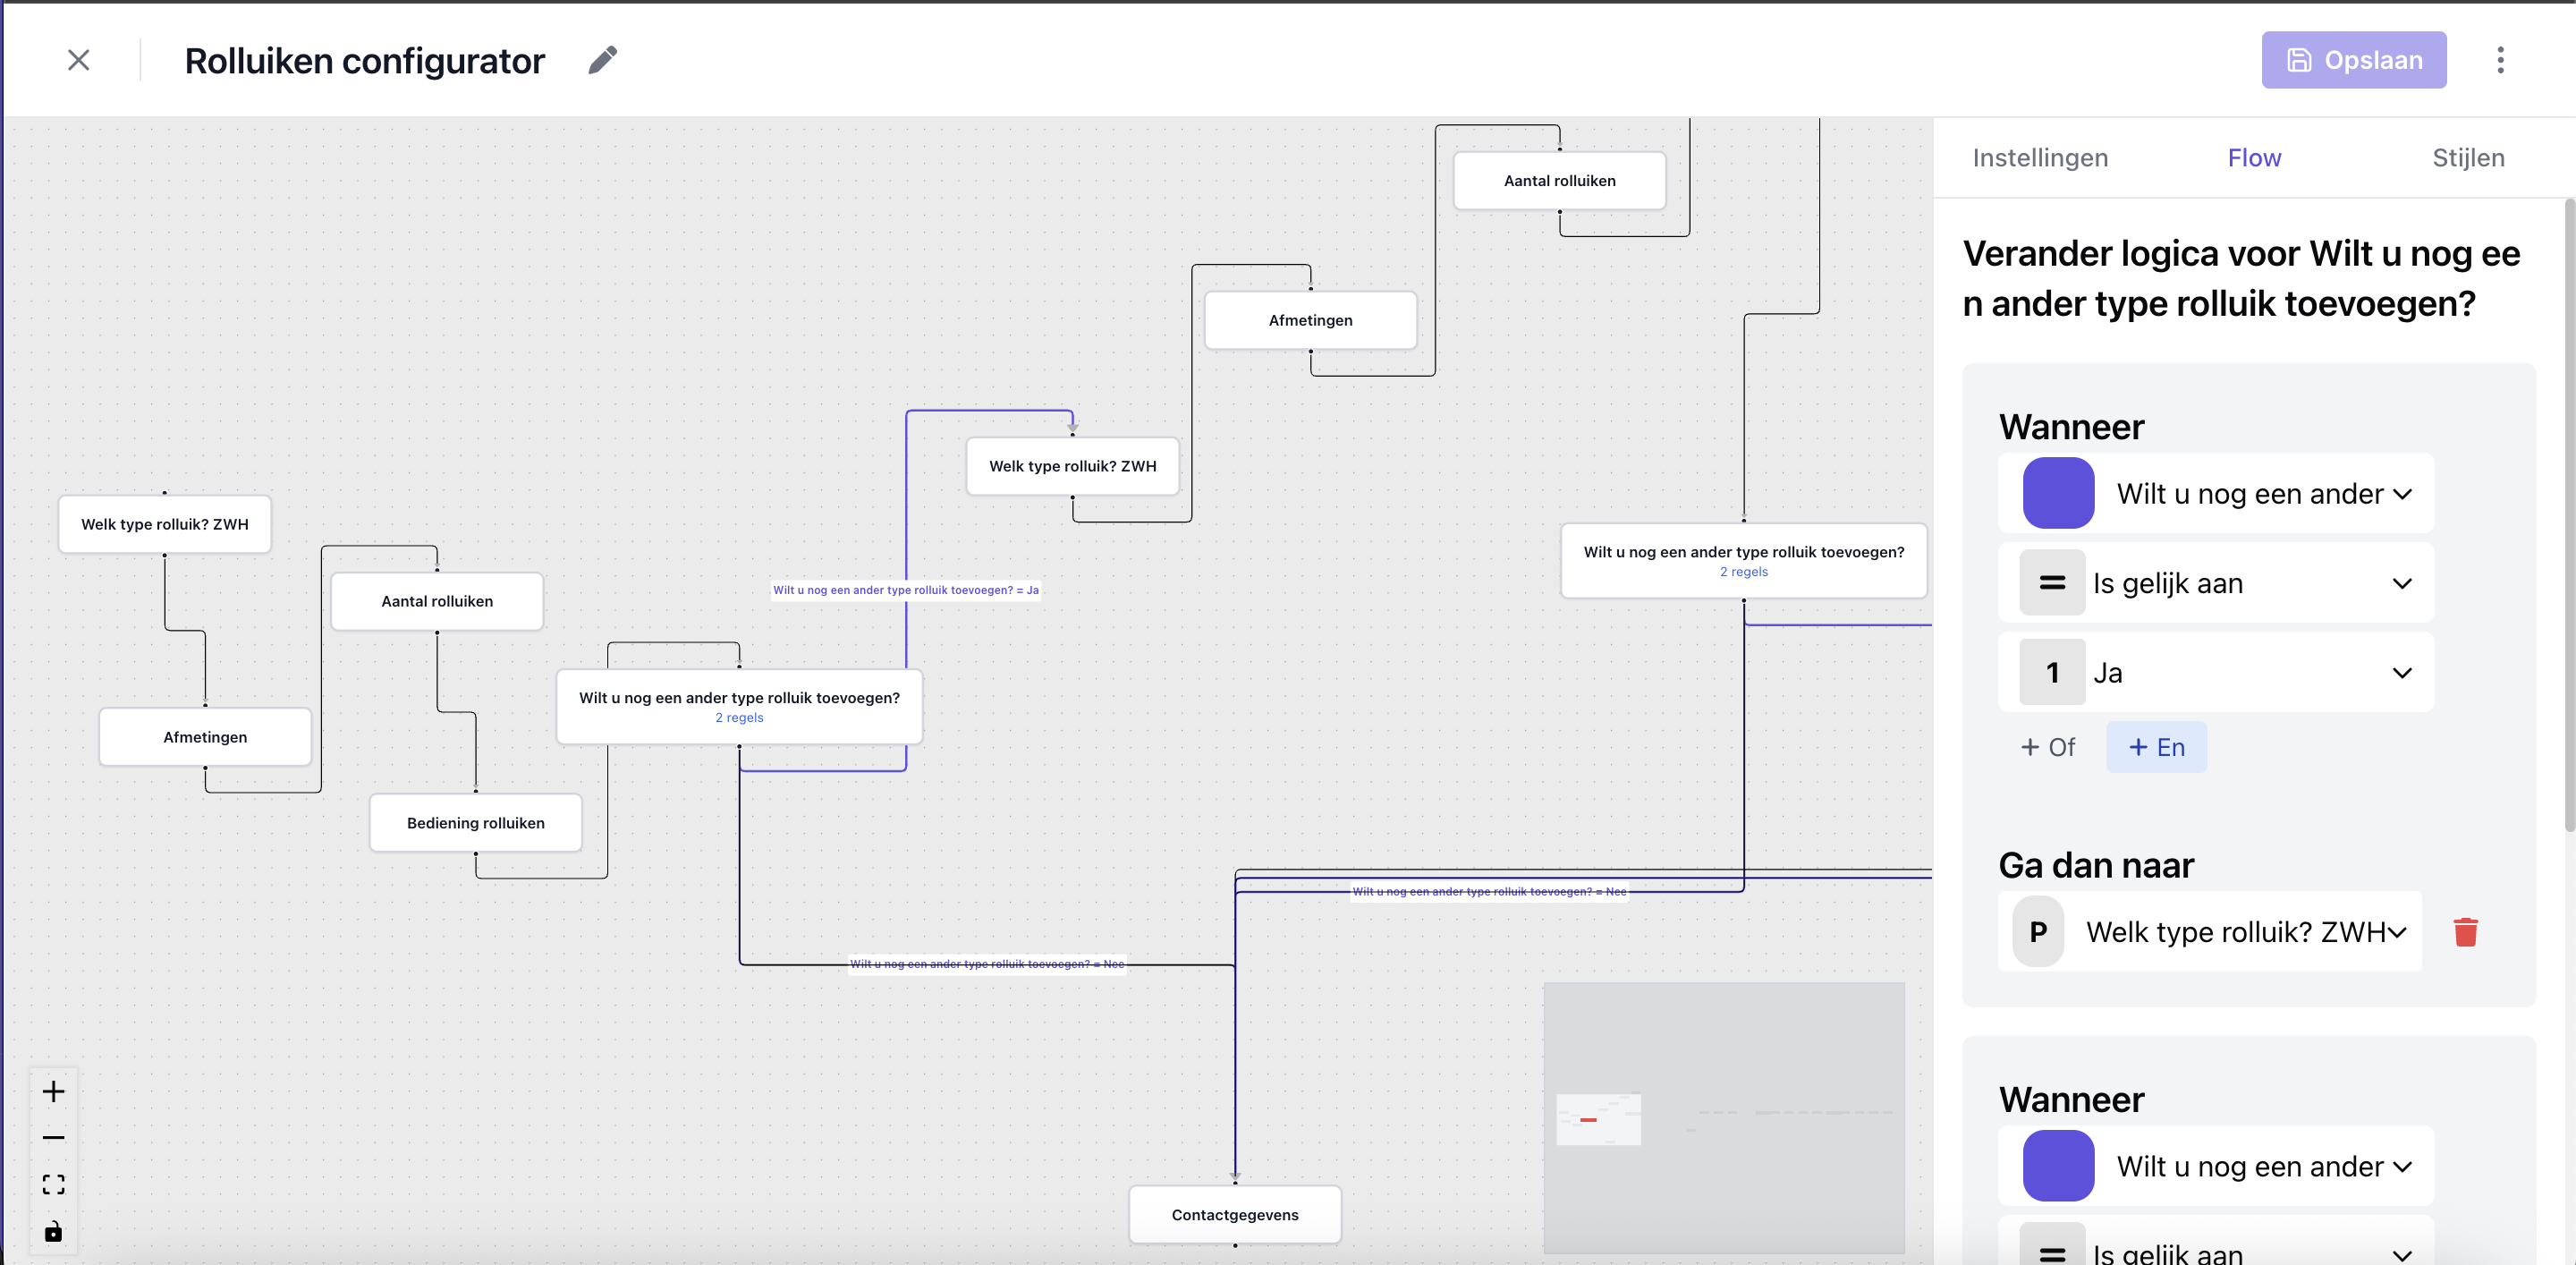This screenshot has height=1265, width=2576.
Task: Delete the Ga dan naar rule with trash icon
Action: [x=2466, y=931]
